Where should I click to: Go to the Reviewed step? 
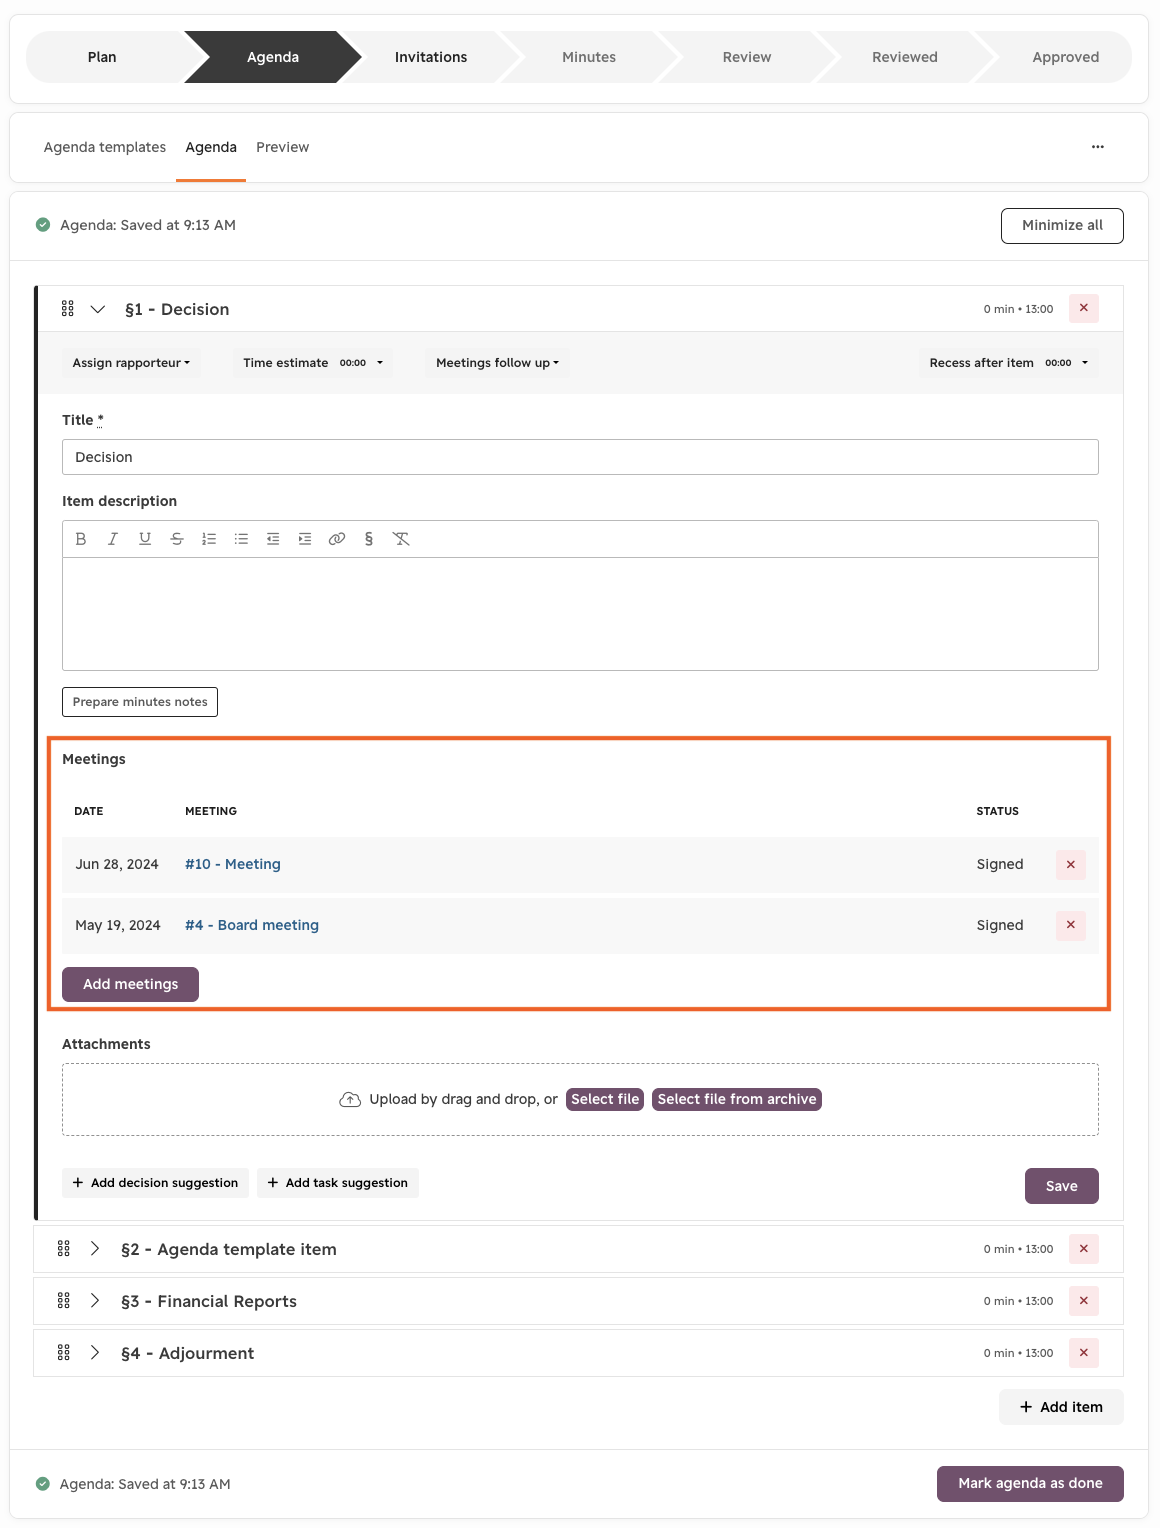pos(905,57)
